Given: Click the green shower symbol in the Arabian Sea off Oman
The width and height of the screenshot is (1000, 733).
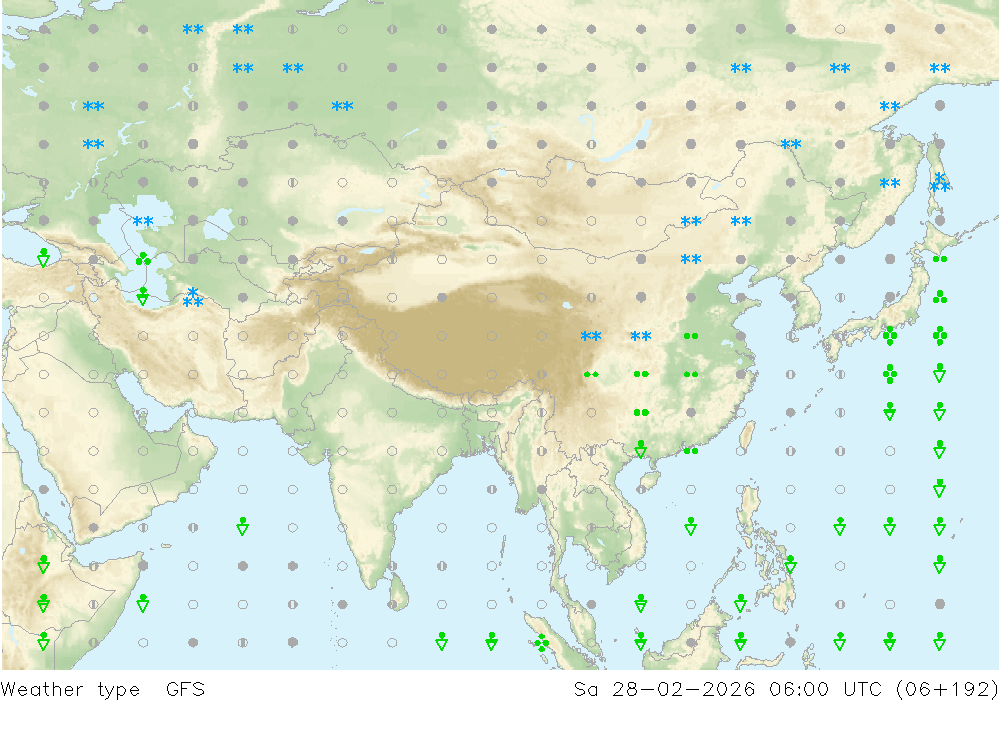Looking at the screenshot, I should pyautogui.click(x=242, y=527).
